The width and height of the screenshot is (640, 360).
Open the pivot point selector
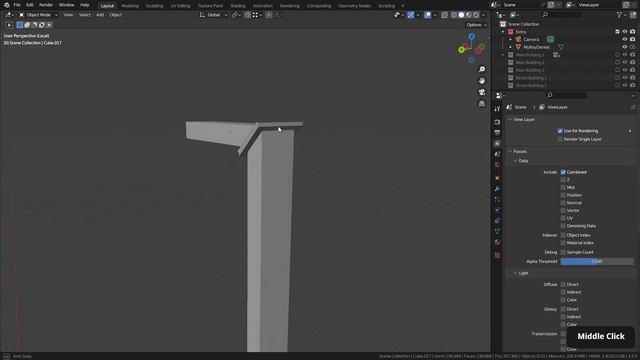236,15
